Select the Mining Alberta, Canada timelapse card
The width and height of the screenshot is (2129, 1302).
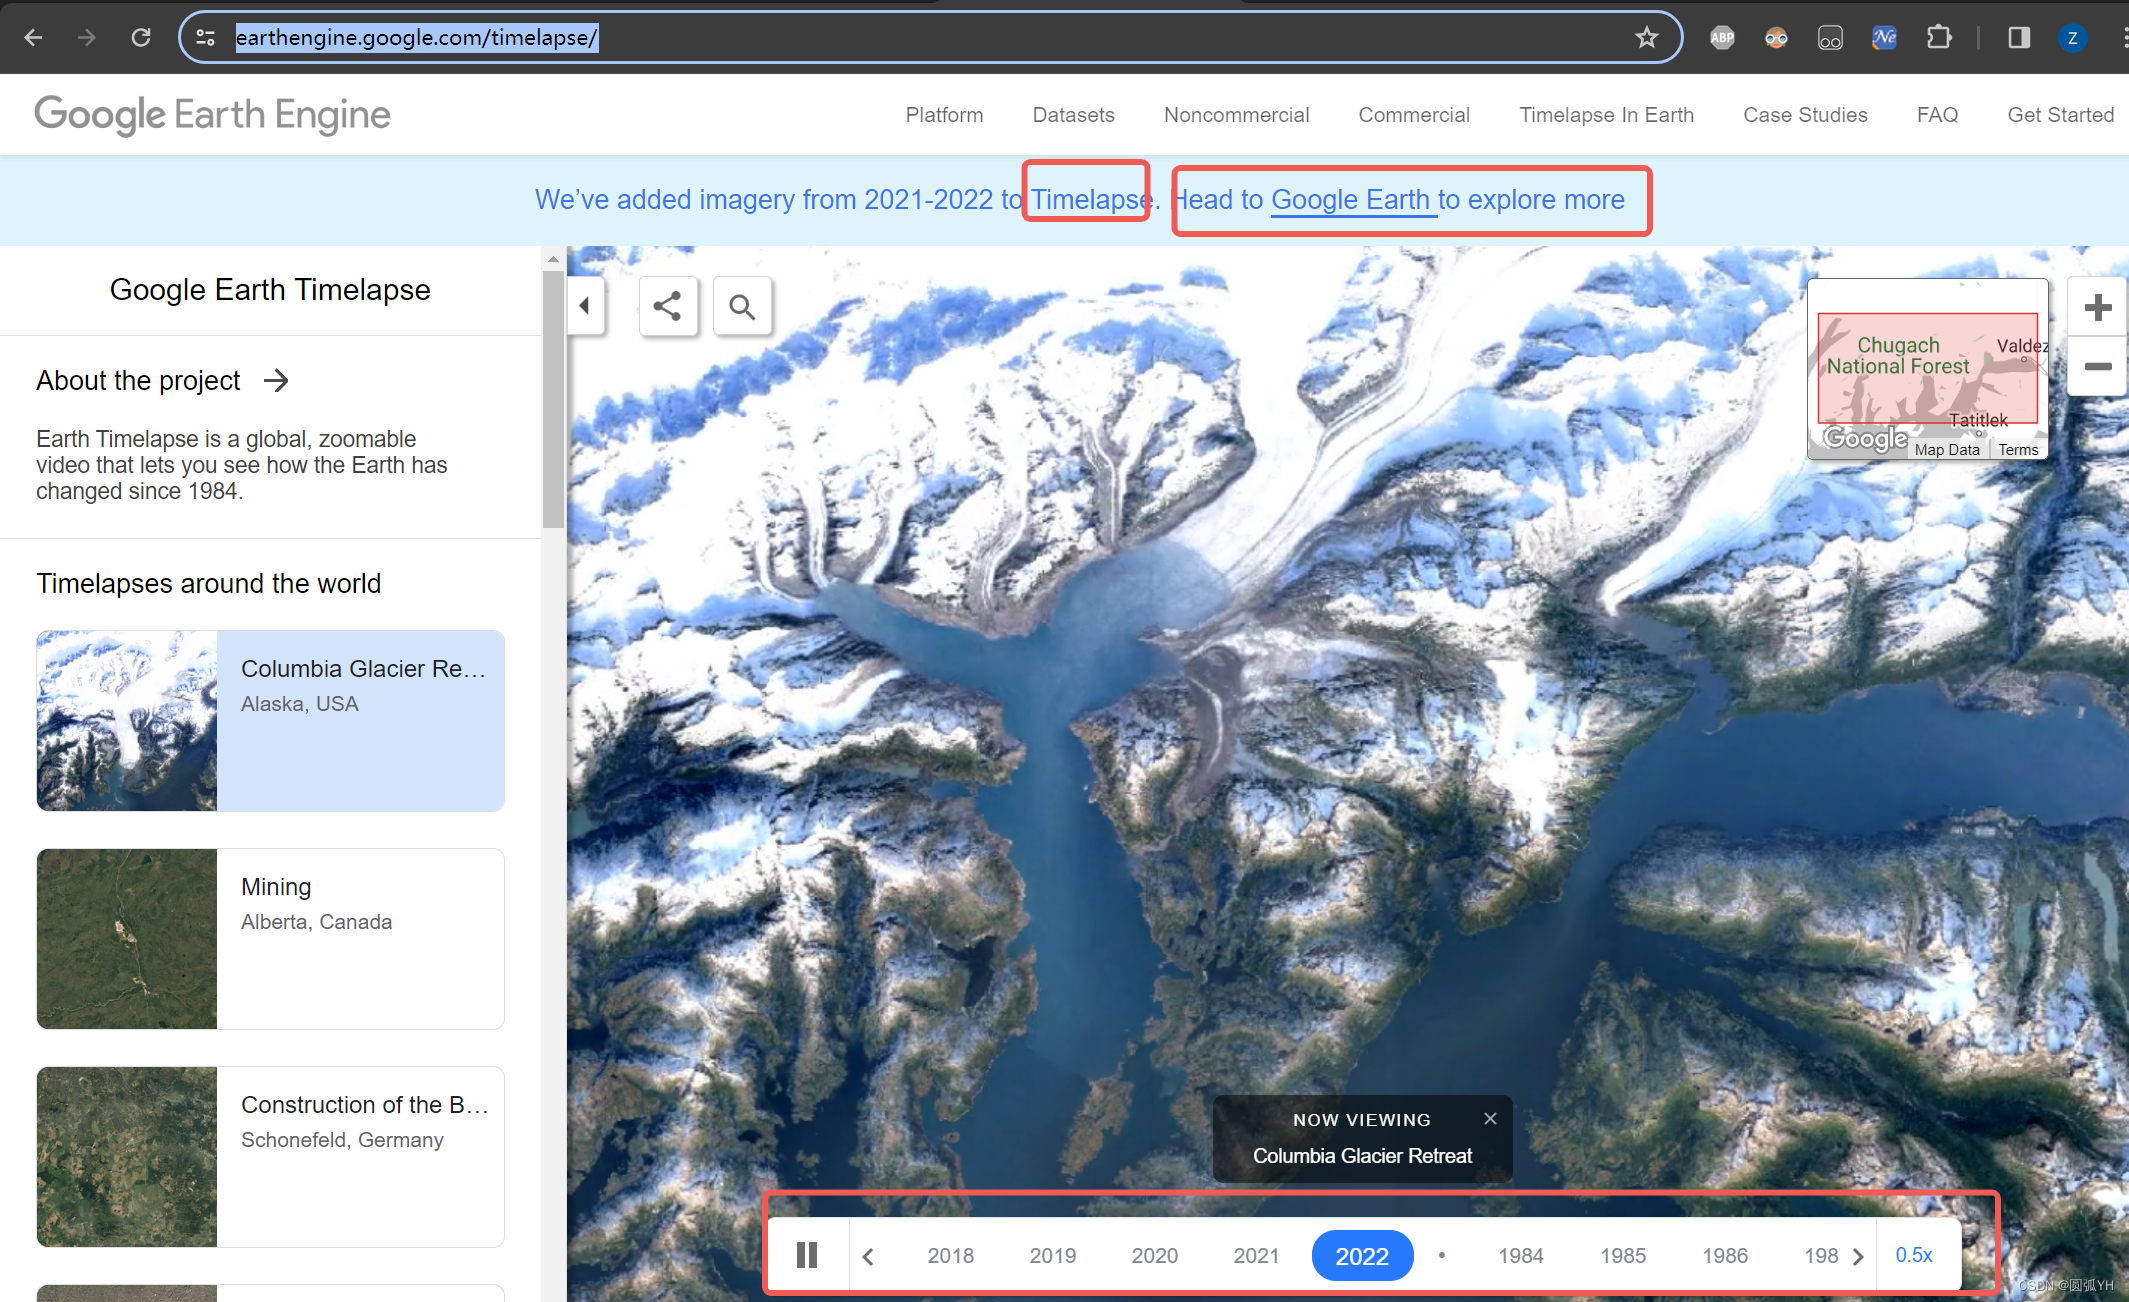coord(270,938)
